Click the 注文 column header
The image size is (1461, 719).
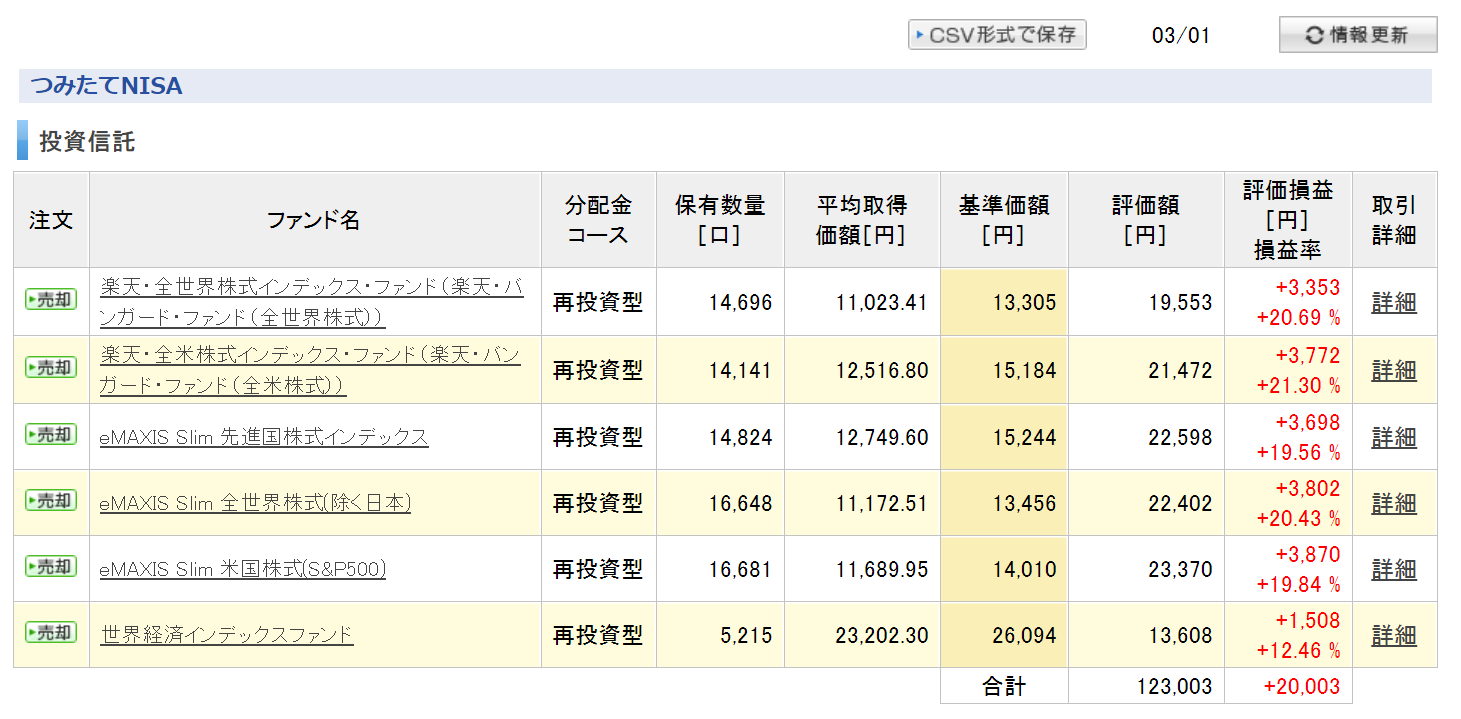[x=51, y=220]
